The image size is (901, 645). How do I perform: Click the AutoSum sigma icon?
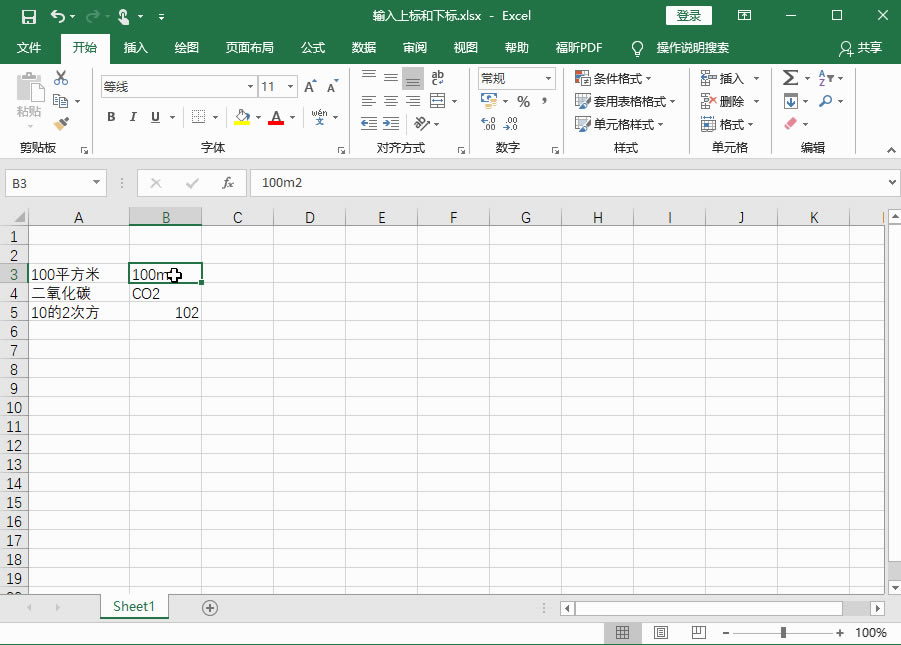click(791, 78)
